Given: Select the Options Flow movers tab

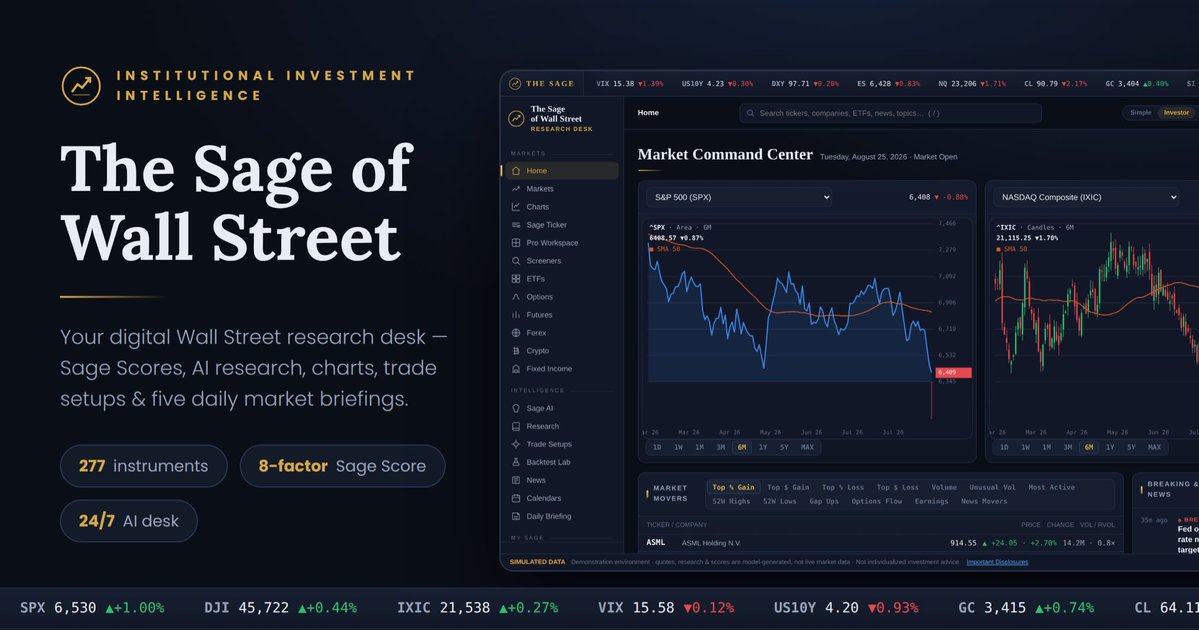Looking at the screenshot, I should (876, 502).
